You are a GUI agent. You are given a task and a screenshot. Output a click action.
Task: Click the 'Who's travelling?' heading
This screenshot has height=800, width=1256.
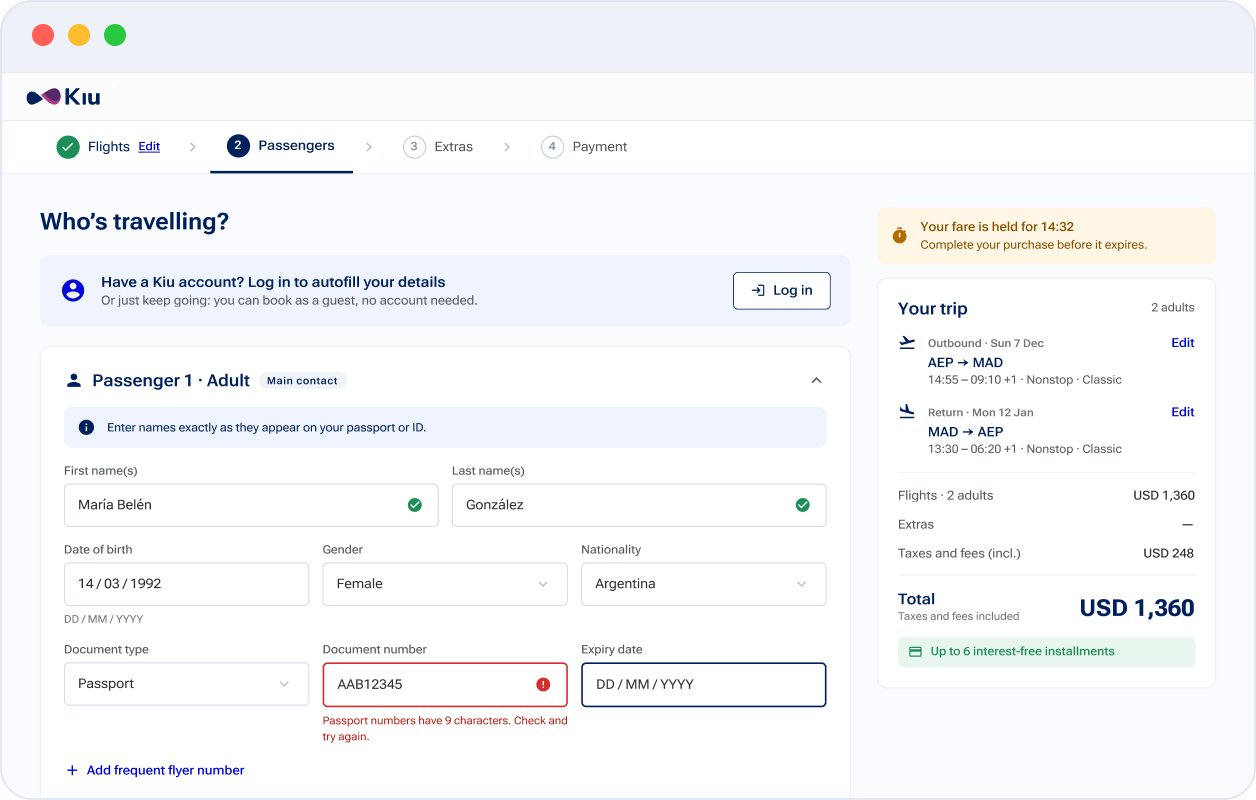click(134, 221)
